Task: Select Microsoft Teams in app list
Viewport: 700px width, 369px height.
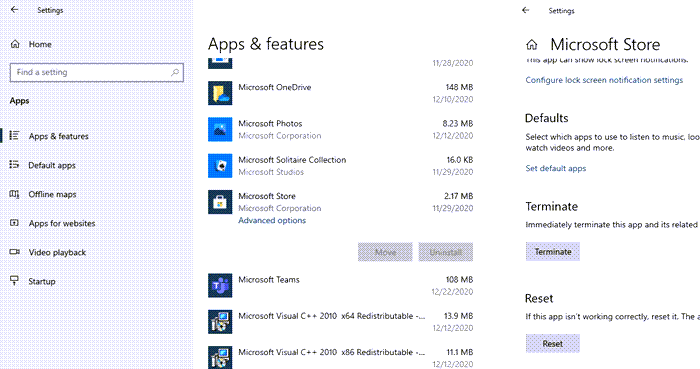Action: click(x=340, y=286)
